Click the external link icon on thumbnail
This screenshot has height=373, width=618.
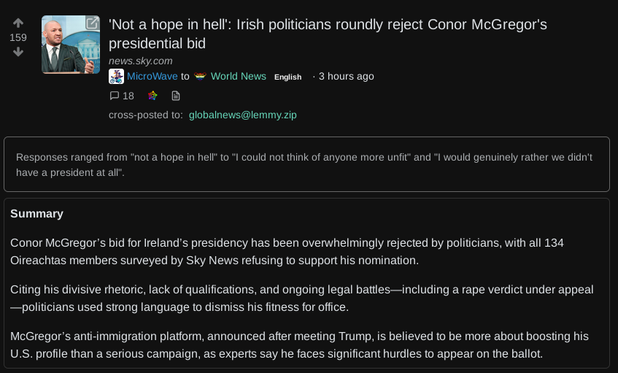(92, 23)
